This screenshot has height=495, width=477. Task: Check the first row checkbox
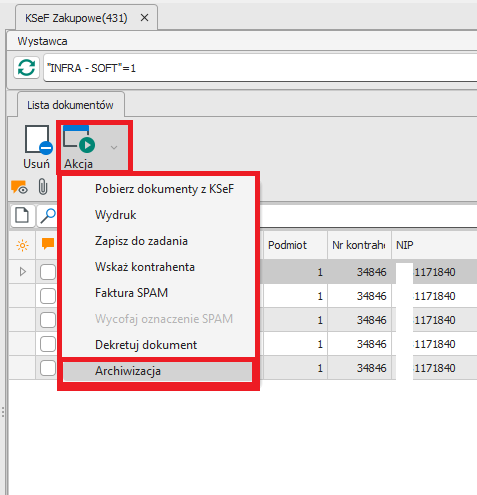[x=48, y=272]
